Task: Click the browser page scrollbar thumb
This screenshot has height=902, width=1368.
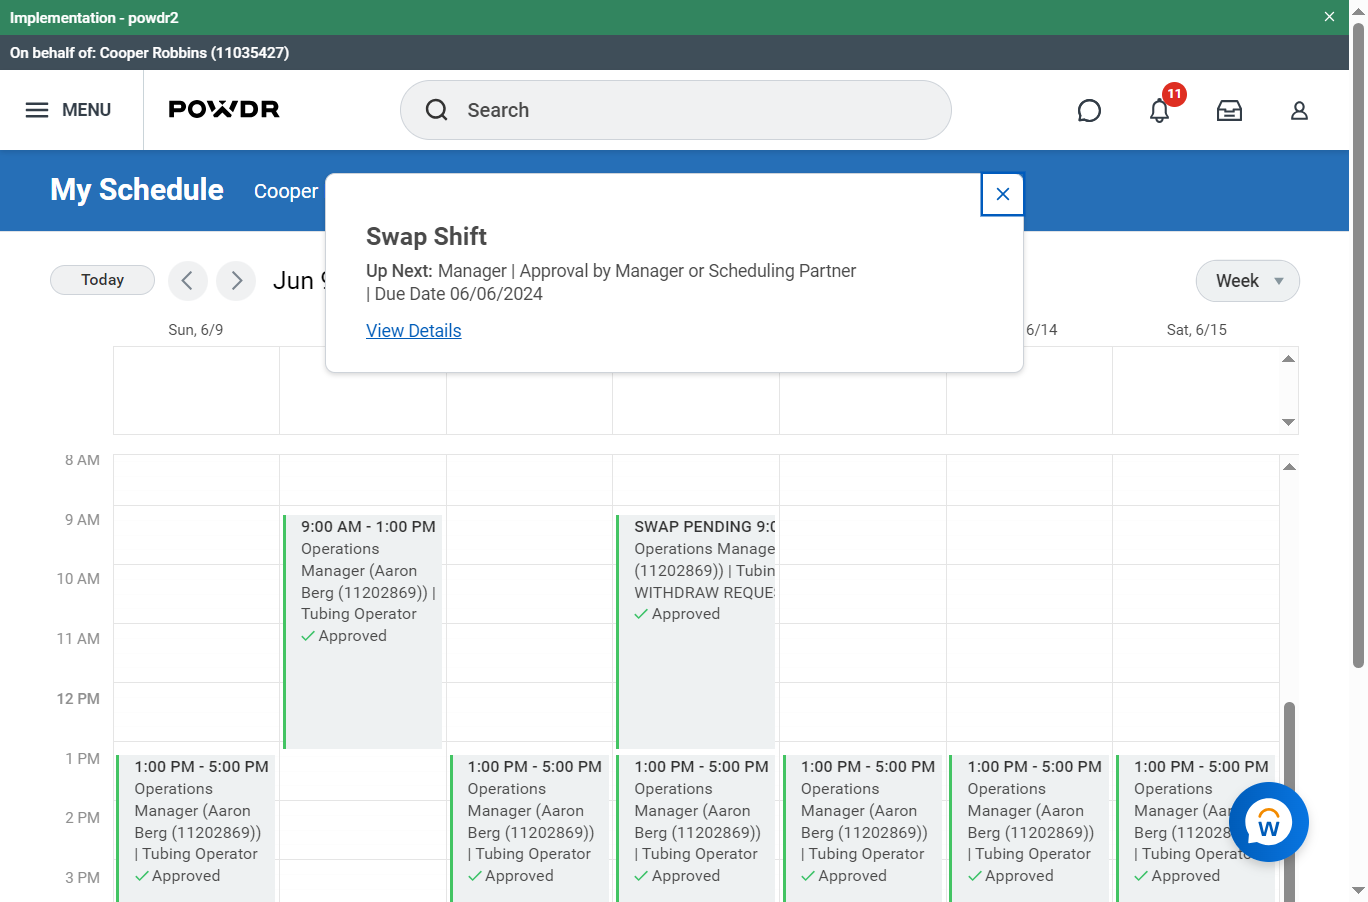Action: coord(1358,344)
